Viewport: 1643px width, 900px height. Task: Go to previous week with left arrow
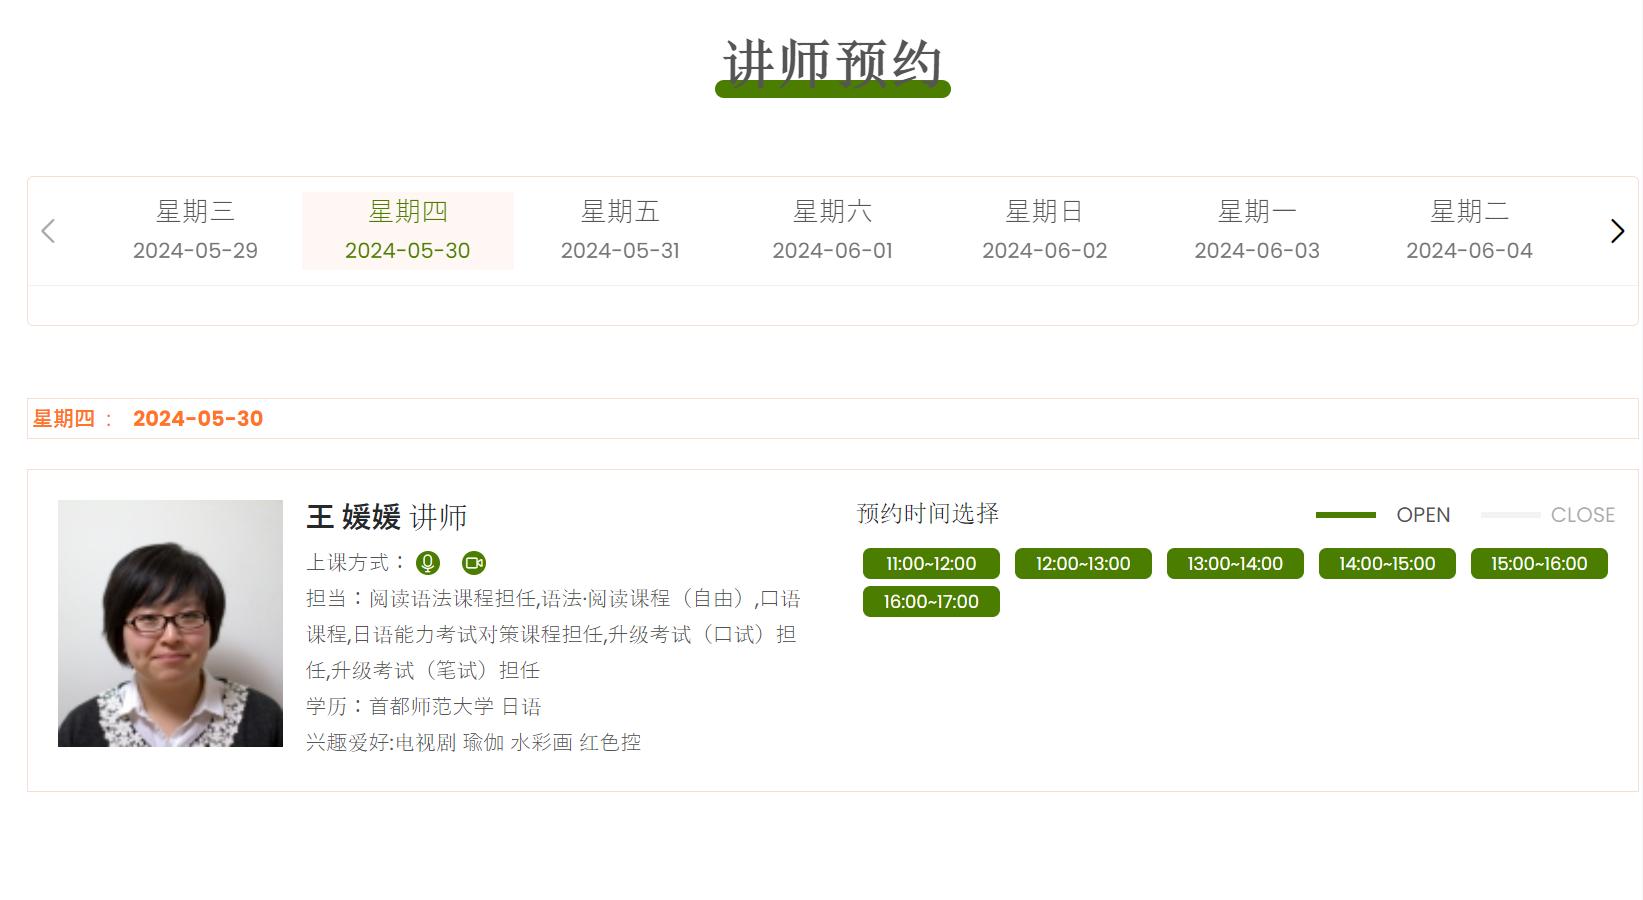(48, 231)
